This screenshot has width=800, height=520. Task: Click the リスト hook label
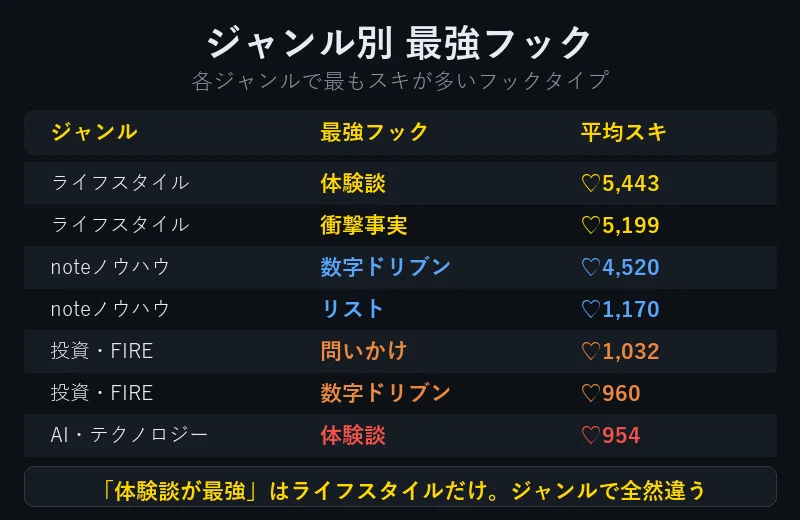pyautogui.click(x=353, y=309)
